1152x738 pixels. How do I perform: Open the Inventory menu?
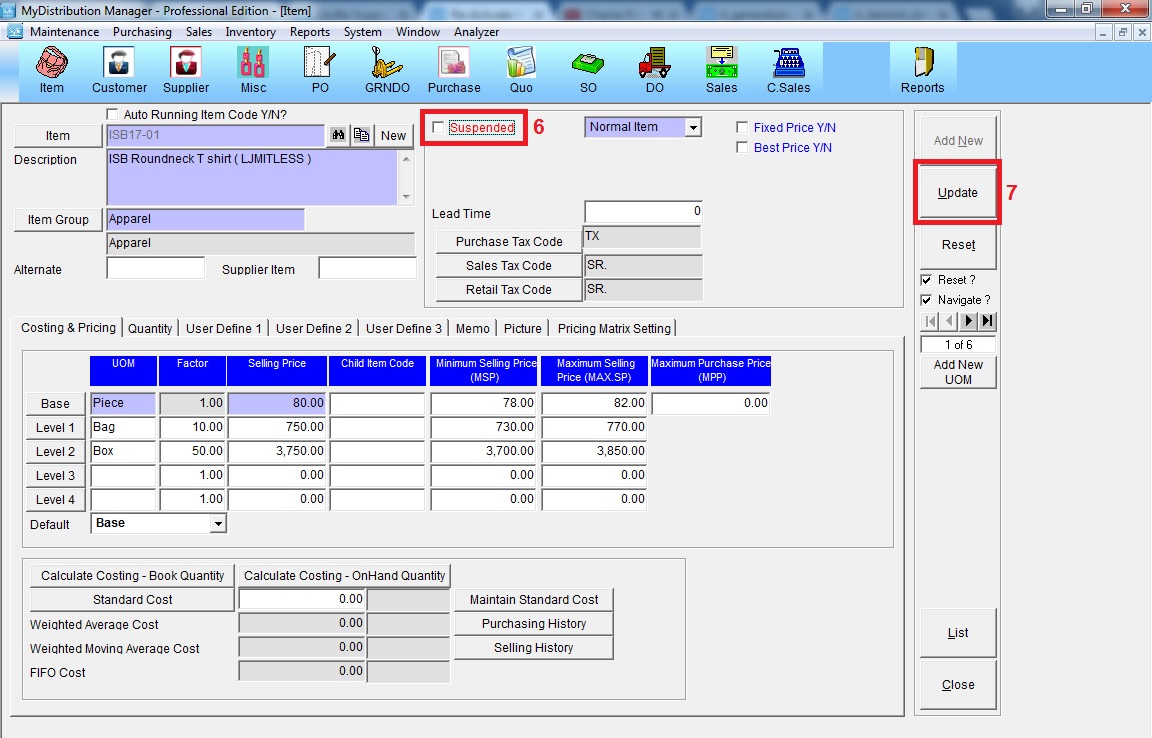click(x=250, y=32)
